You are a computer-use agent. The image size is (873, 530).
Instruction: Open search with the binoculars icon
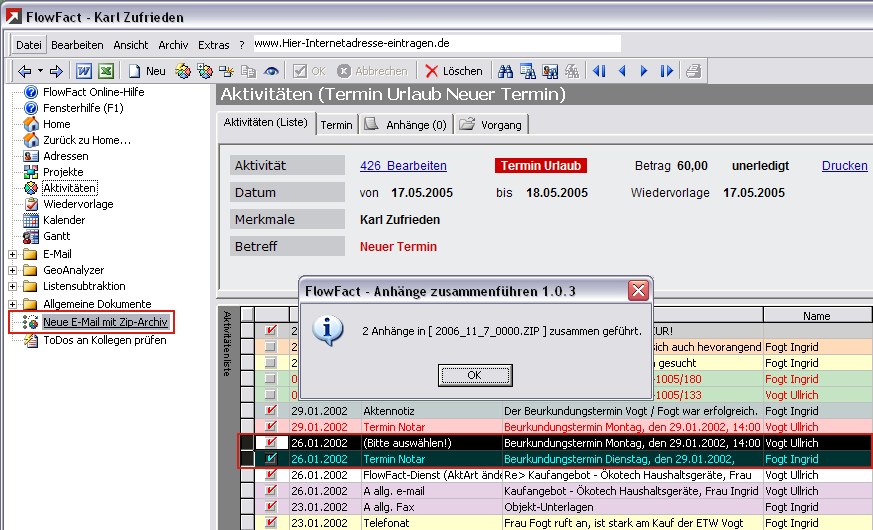tap(506, 71)
